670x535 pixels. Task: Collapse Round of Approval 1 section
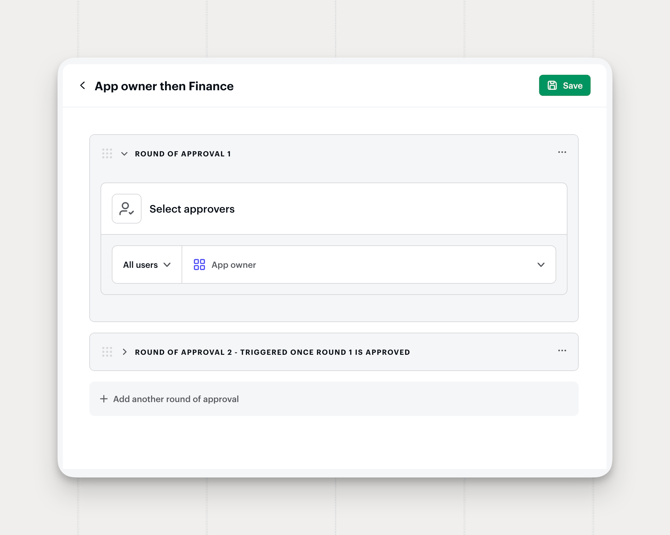[124, 153]
